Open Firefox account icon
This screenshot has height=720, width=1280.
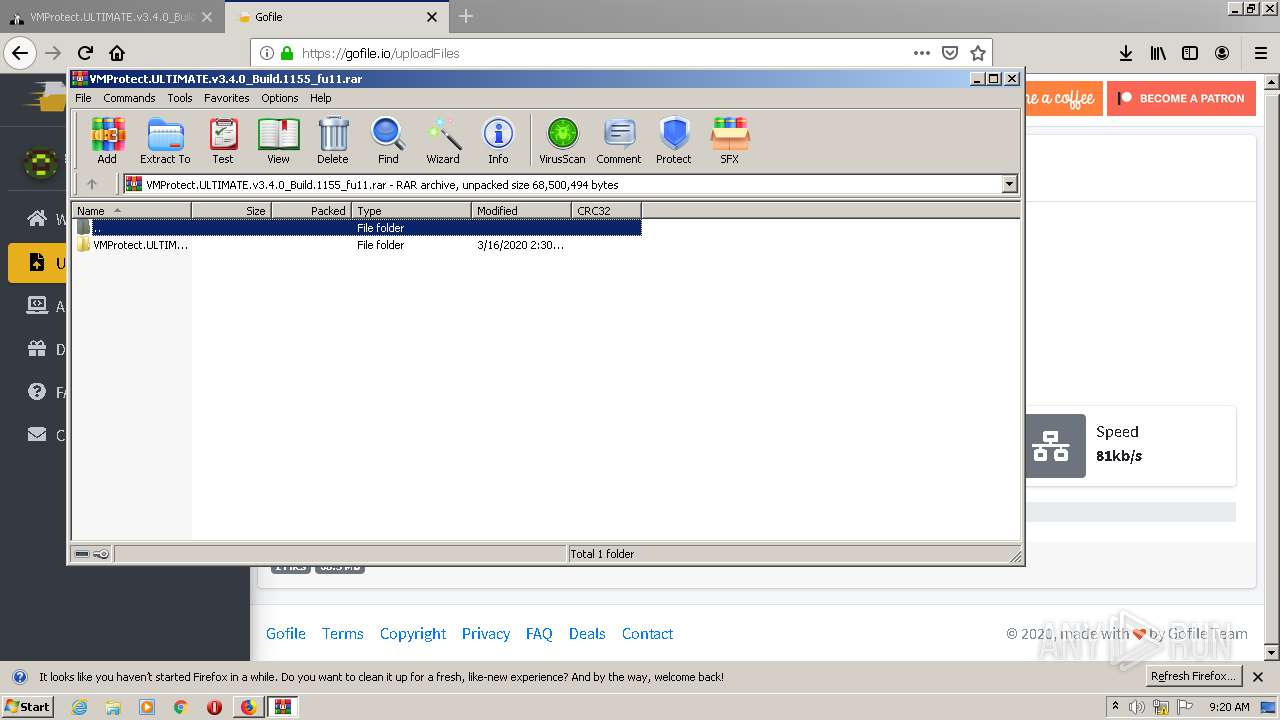[x=1222, y=53]
